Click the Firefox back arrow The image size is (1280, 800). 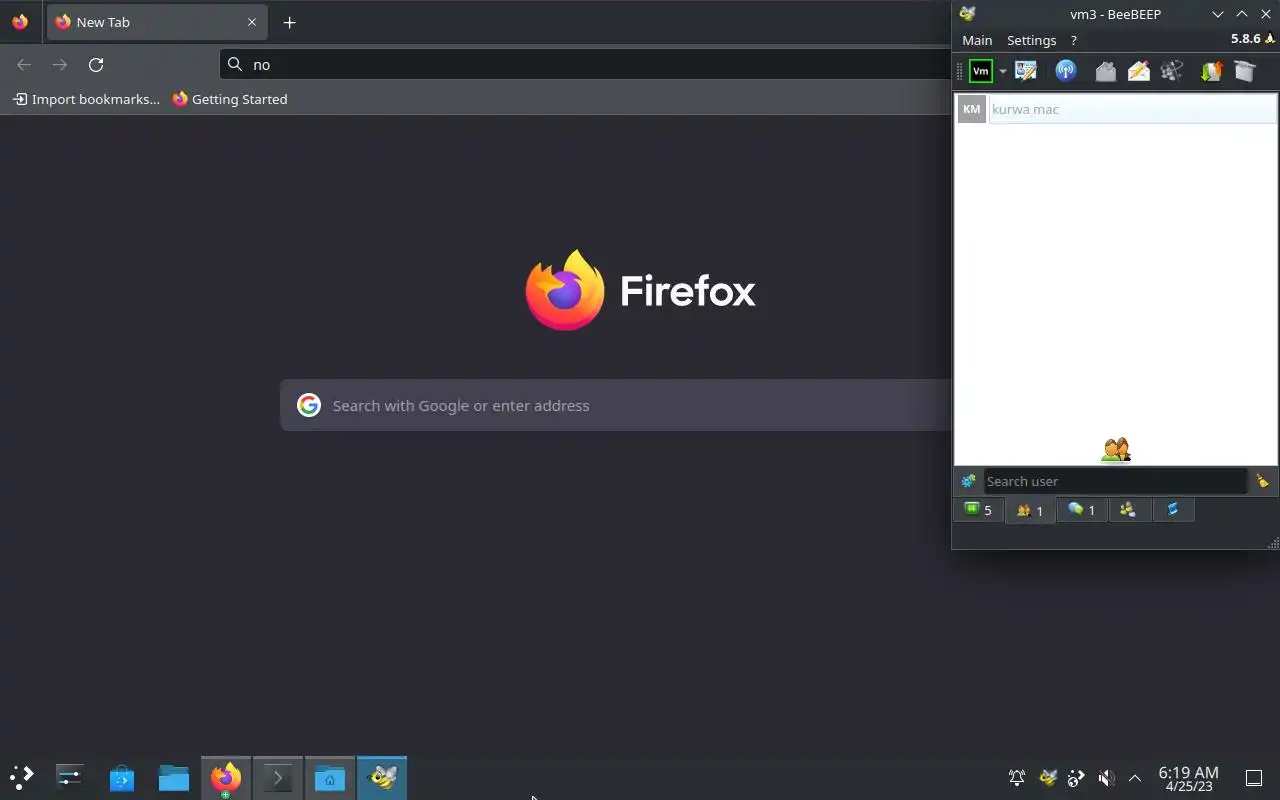pyautogui.click(x=24, y=64)
